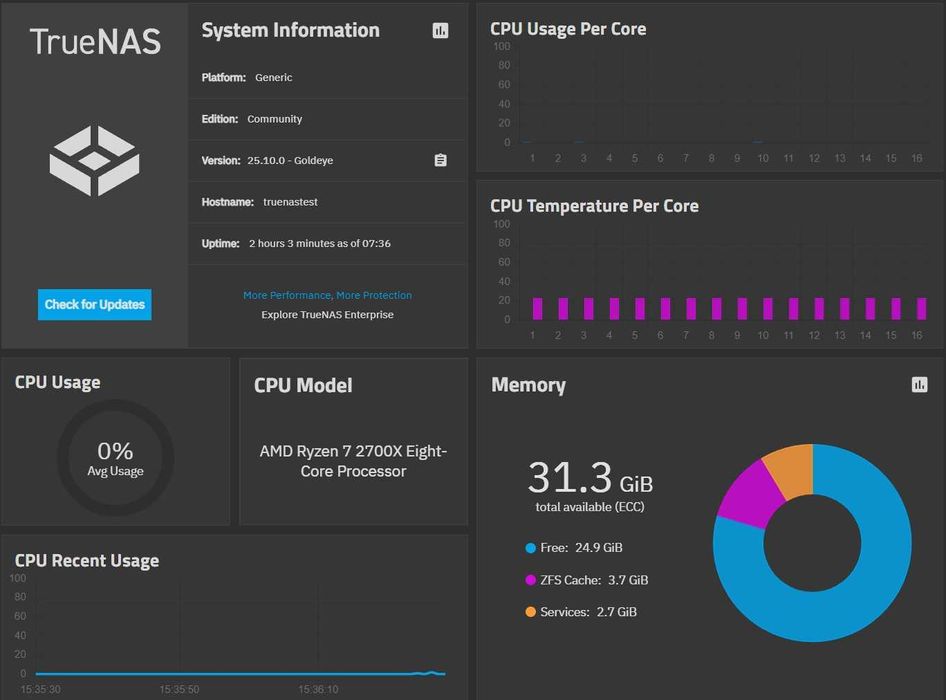Click the TrueNAS cube logo
The height and width of the screenshot is (700, 946).
click(x=95, y=161)
